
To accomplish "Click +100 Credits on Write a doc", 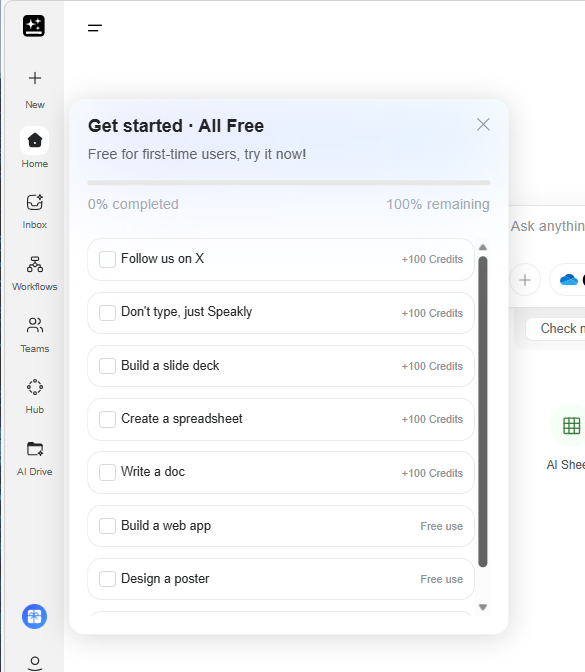I will pyautogui.click(x=432, y=473).
